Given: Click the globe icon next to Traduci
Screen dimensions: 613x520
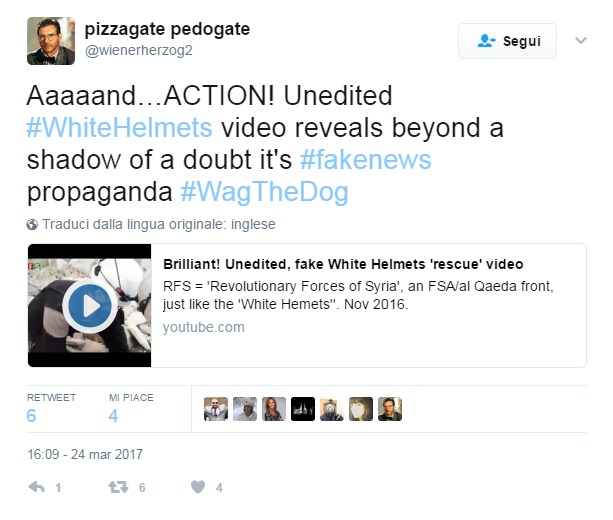Looking at the screenshot, I should (x=32, y=224).
